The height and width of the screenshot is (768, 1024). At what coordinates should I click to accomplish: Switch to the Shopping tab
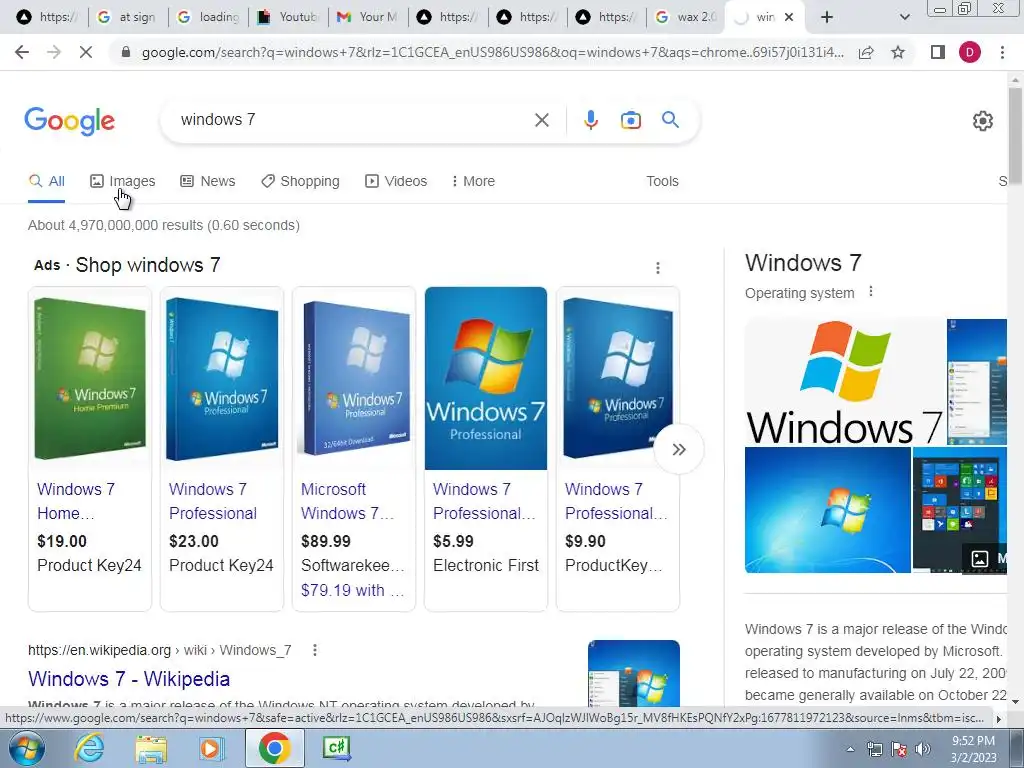pos(300,182)
